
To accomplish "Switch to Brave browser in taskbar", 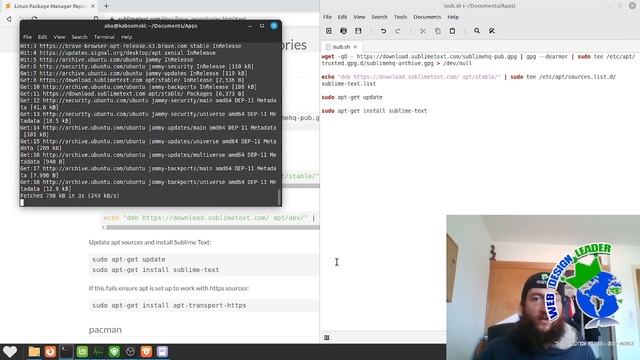I will pos(146,351).
